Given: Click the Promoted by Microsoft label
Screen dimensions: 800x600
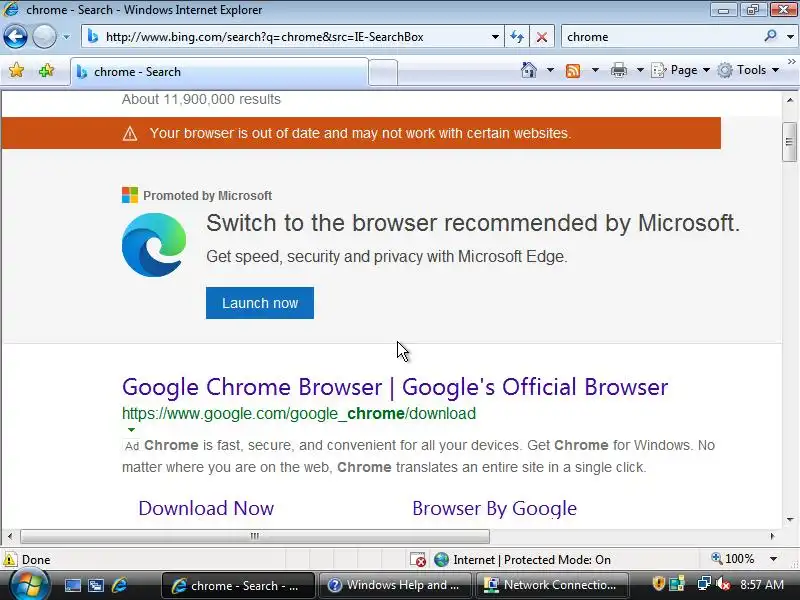Looking at the screenshot, I should coord(207,195).
